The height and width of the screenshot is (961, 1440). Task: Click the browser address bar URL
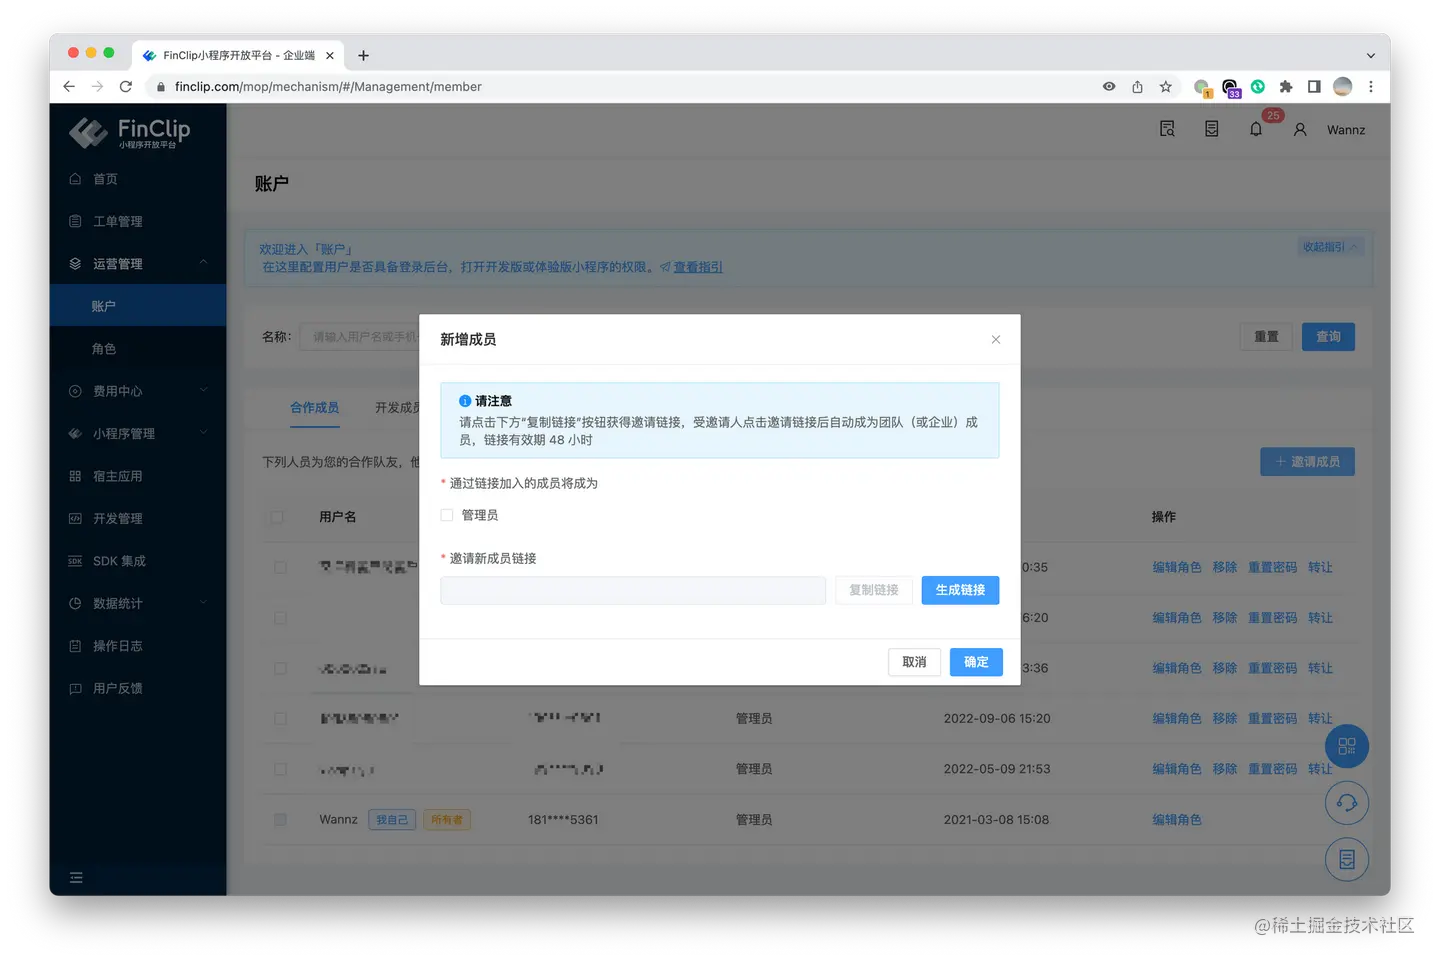pos(328,87)
